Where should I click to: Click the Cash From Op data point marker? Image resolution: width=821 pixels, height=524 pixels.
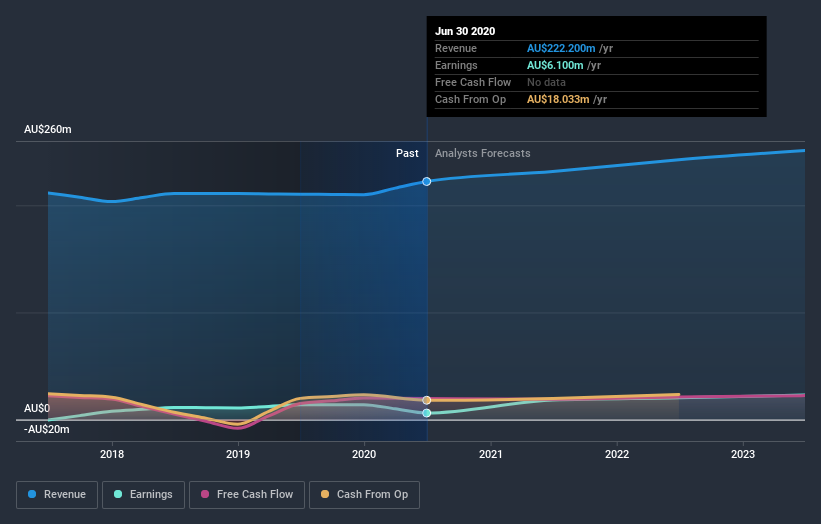click(x=427, y=400)
